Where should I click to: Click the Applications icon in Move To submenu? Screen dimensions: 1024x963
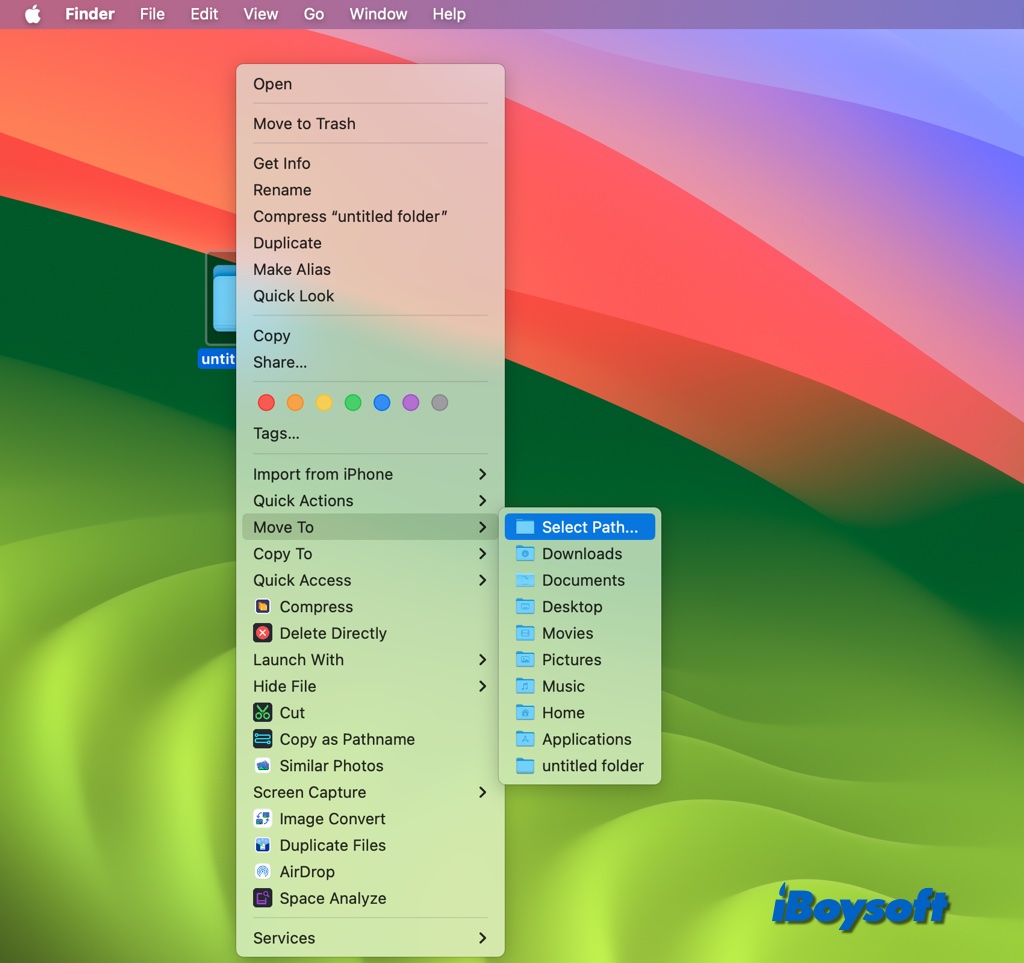pyautogui.click(x=525, y=739)
